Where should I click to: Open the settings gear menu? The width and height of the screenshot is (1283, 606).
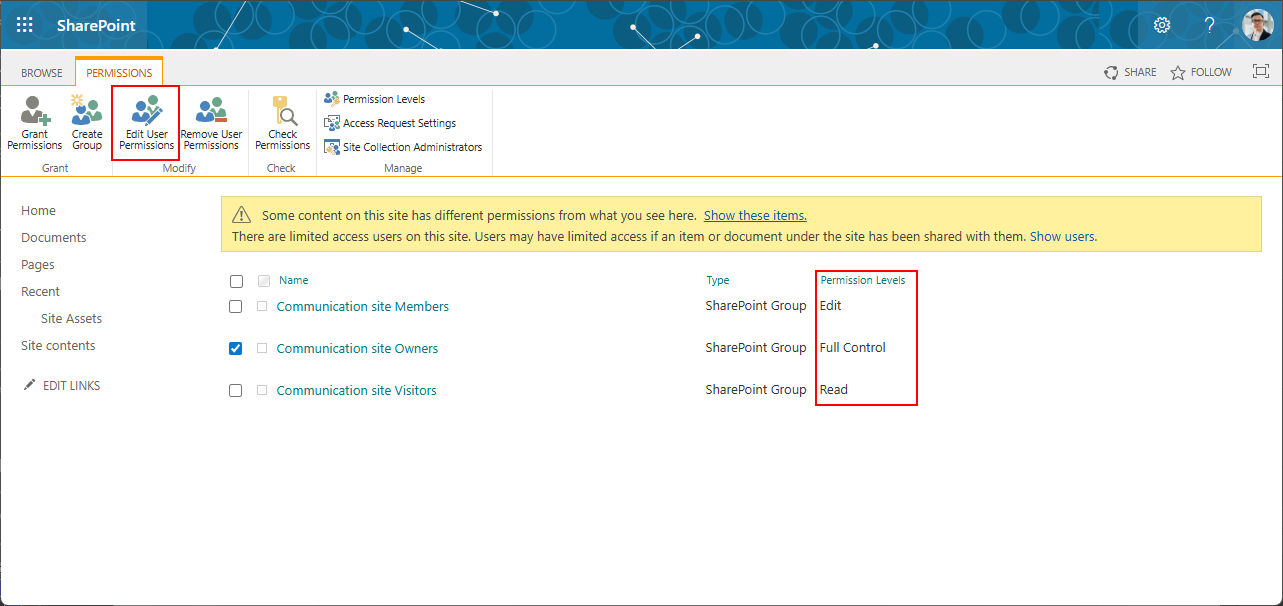(x=1161, y=24)
